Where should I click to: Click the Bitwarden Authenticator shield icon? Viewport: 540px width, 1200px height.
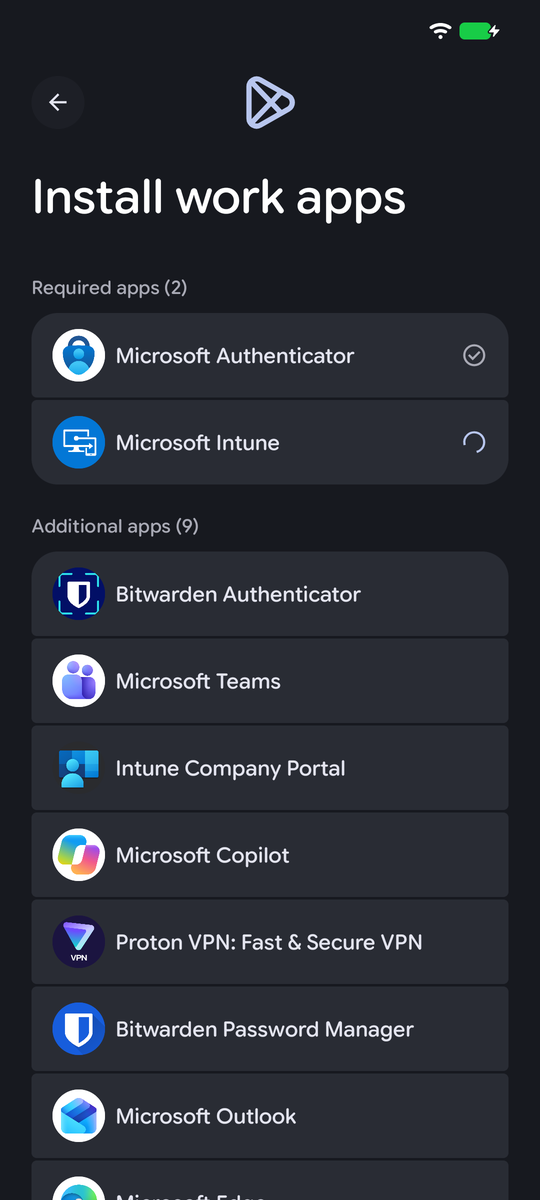coord(78,594)
